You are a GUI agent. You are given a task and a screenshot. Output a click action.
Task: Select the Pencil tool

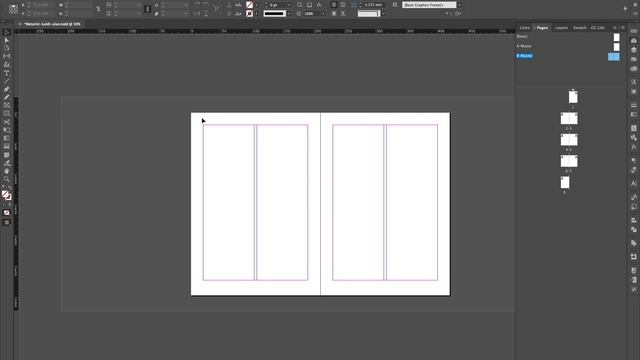[x=7, y=98]
